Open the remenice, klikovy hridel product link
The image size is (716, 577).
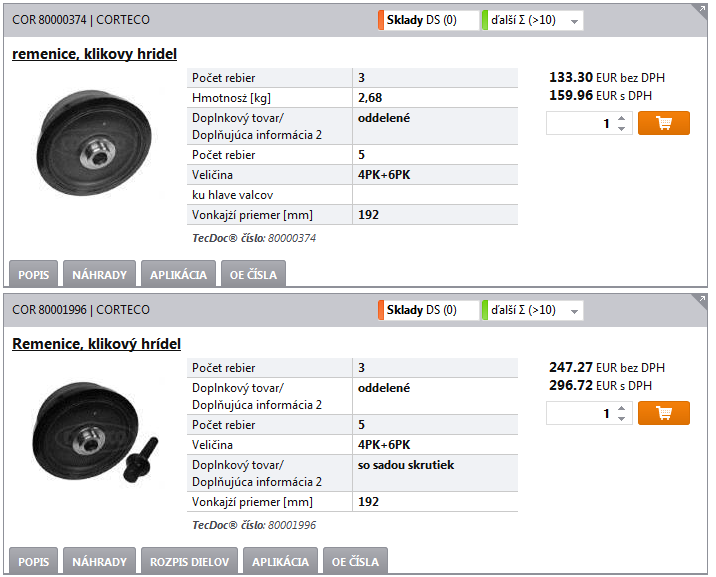94,54
